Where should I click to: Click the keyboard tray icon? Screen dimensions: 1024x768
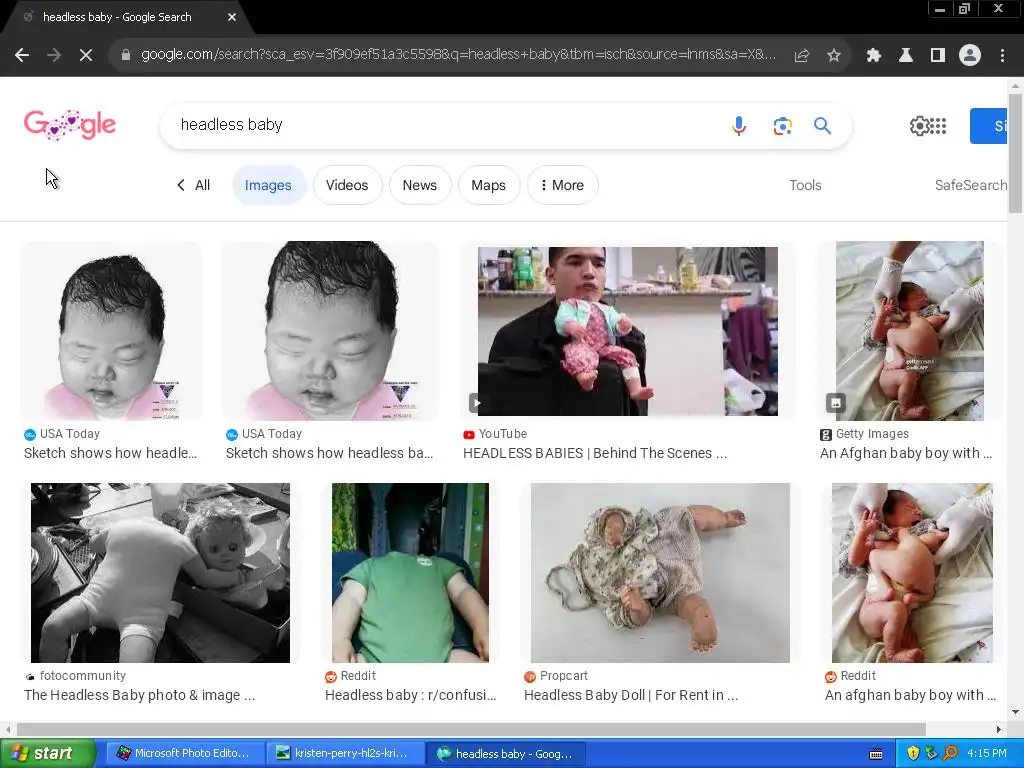876,754
